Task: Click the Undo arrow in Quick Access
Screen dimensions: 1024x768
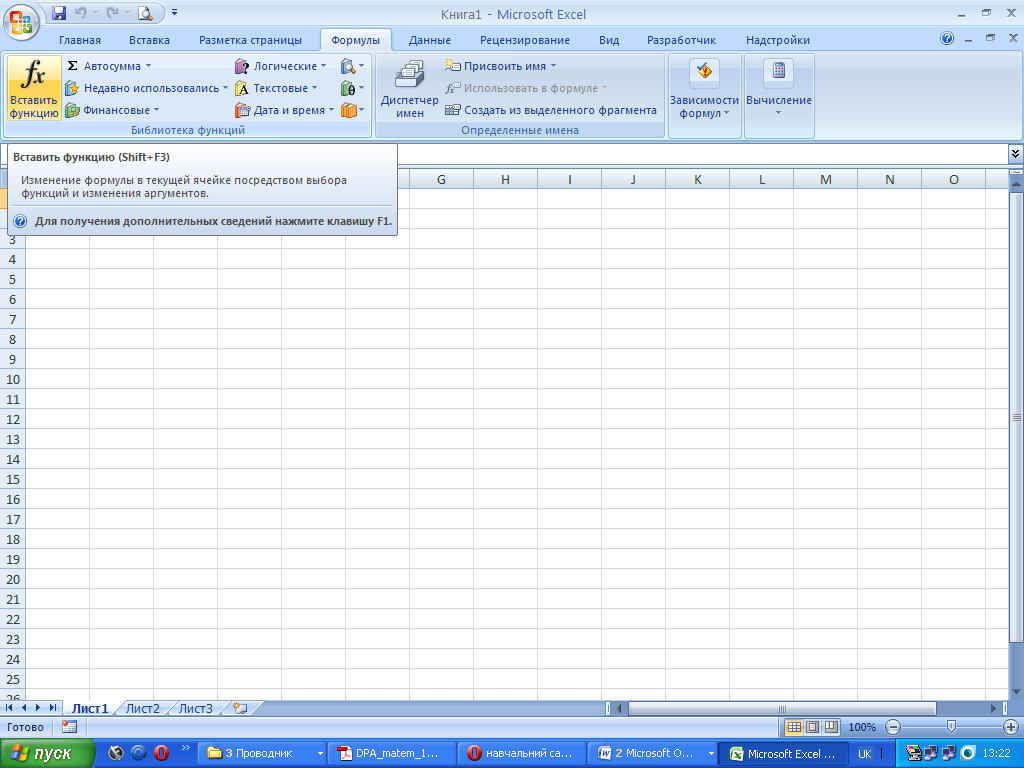Action: coord(80,12)
